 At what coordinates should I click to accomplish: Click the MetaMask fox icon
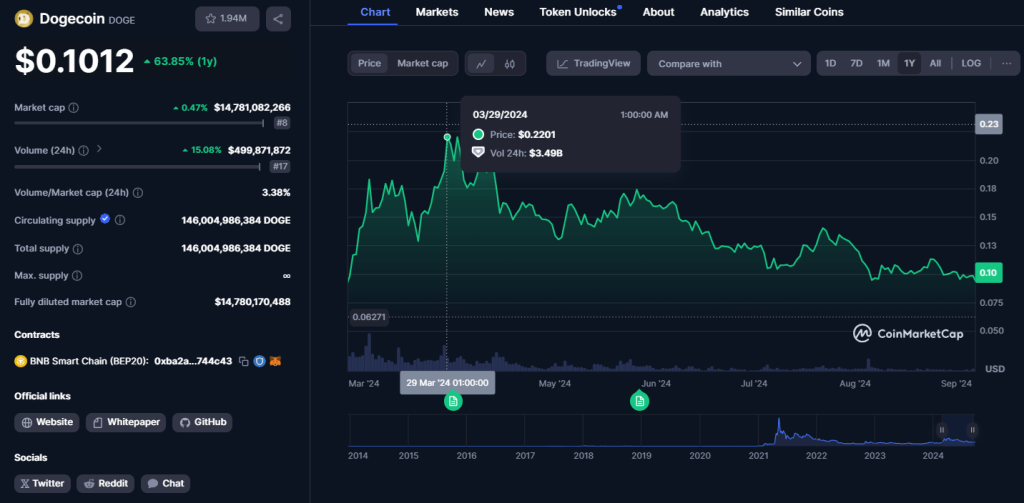point(275,361)
